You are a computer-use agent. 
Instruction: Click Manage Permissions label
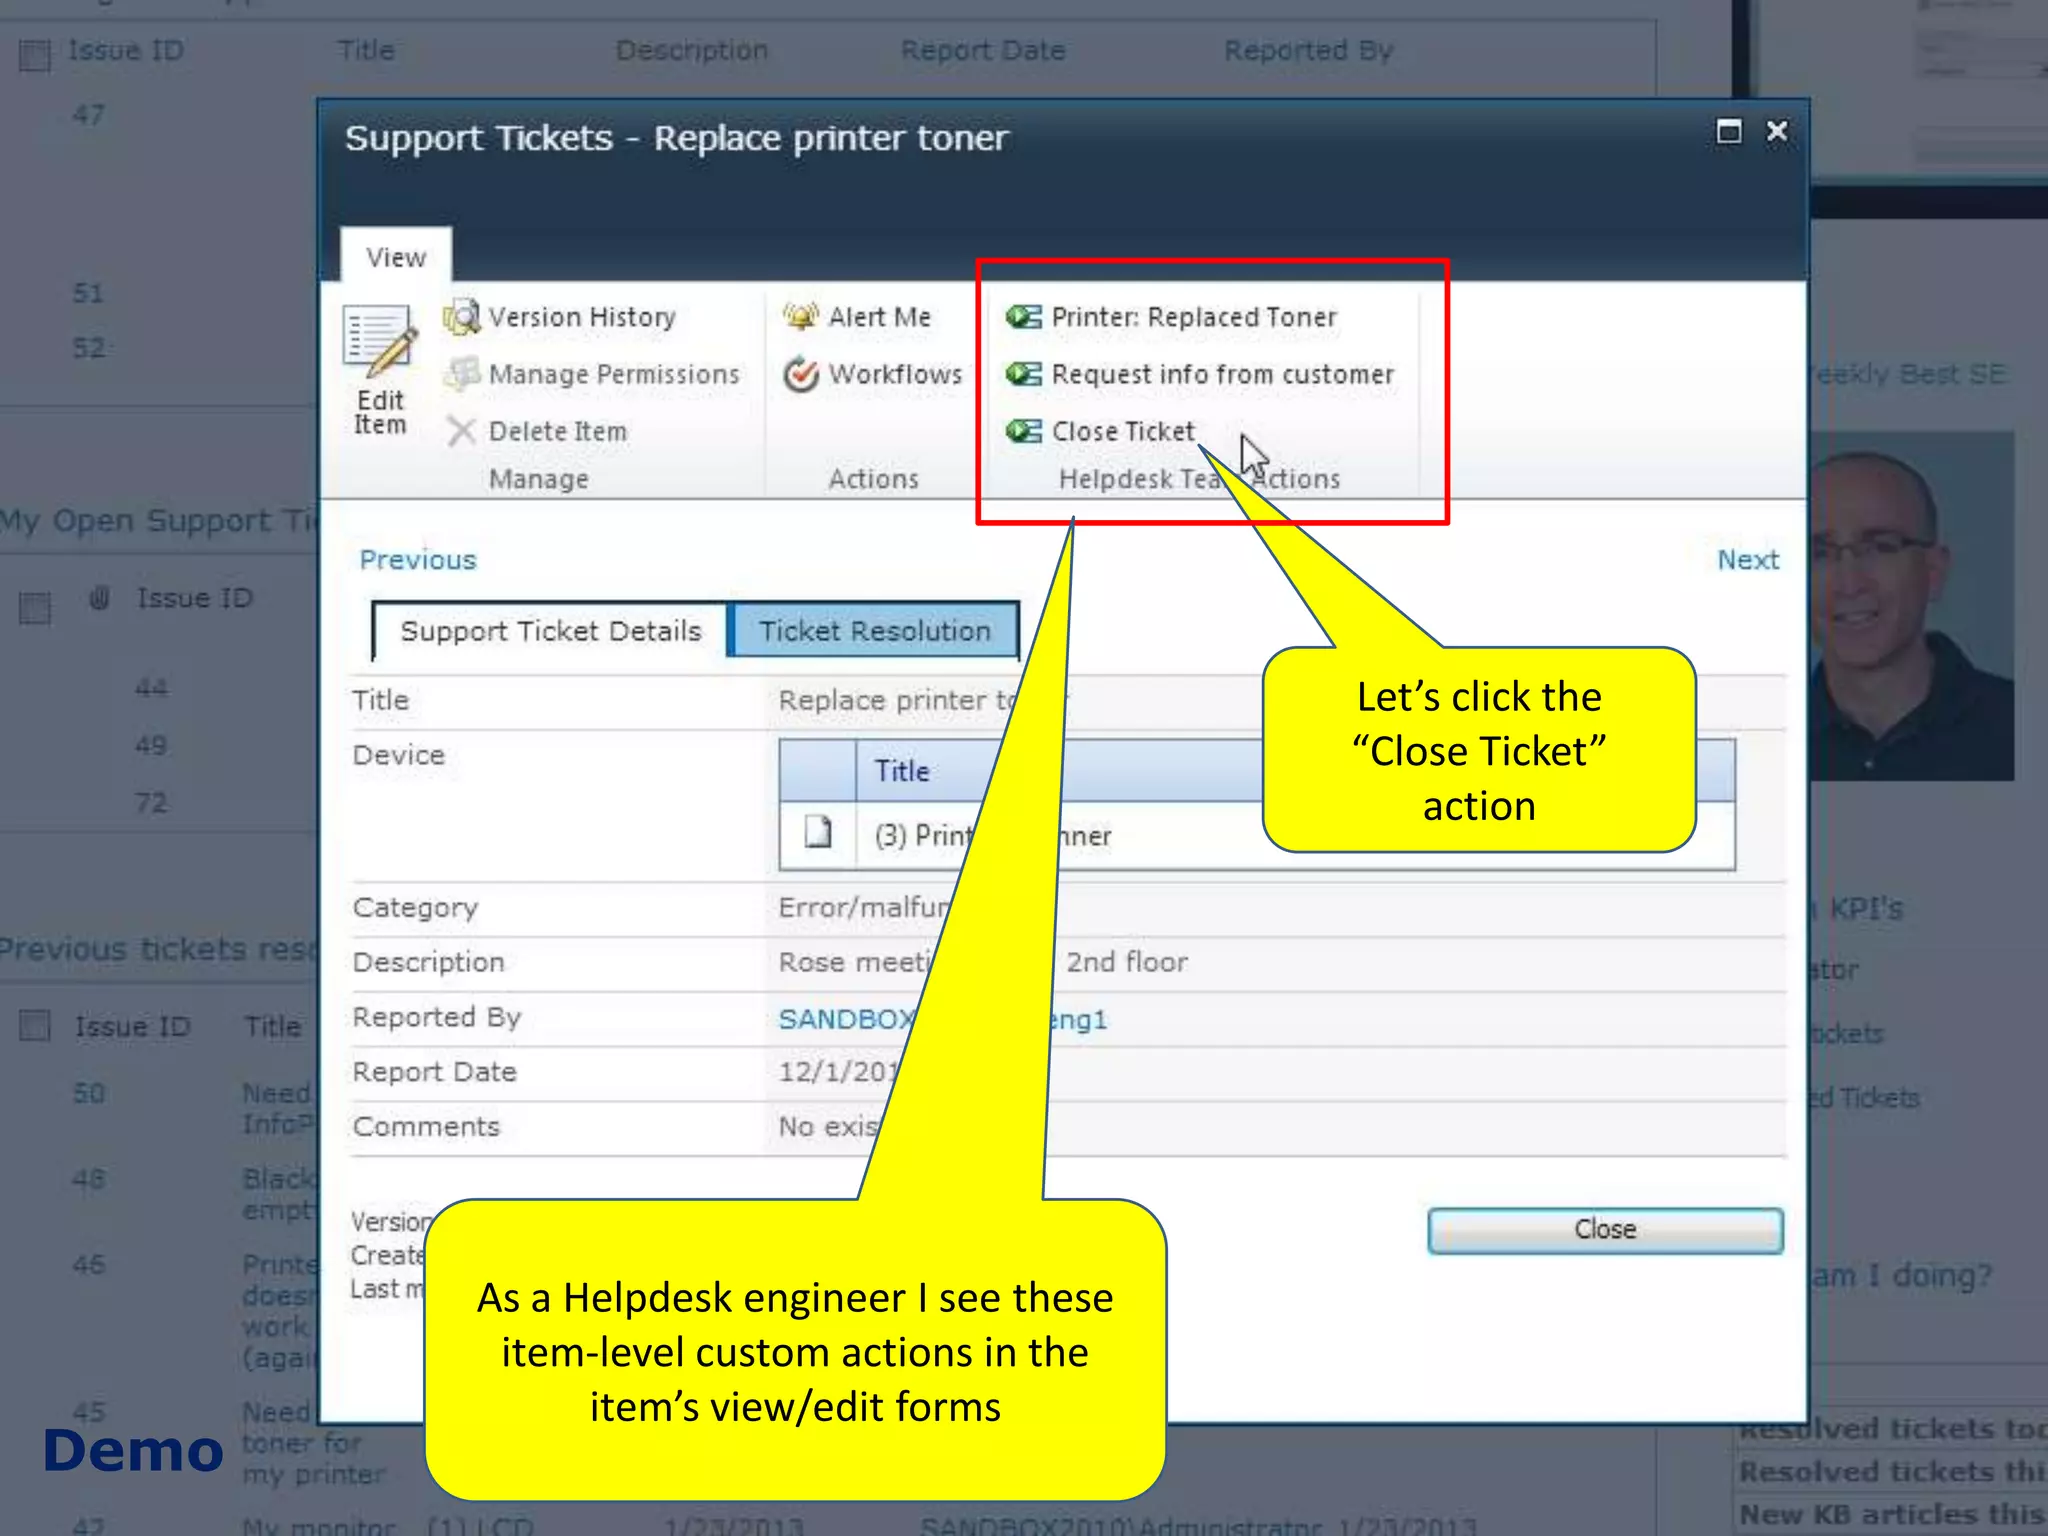click(614, 374)
